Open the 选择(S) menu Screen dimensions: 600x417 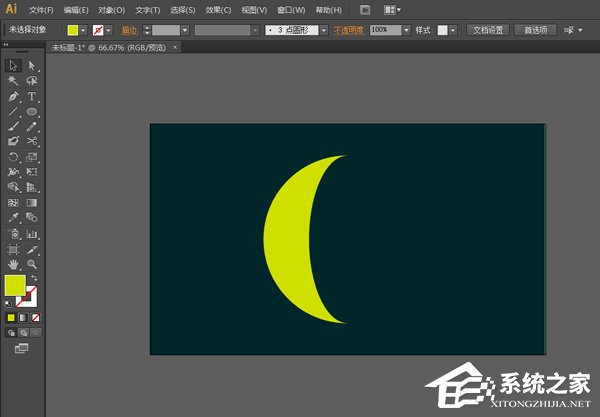(183, 10)
